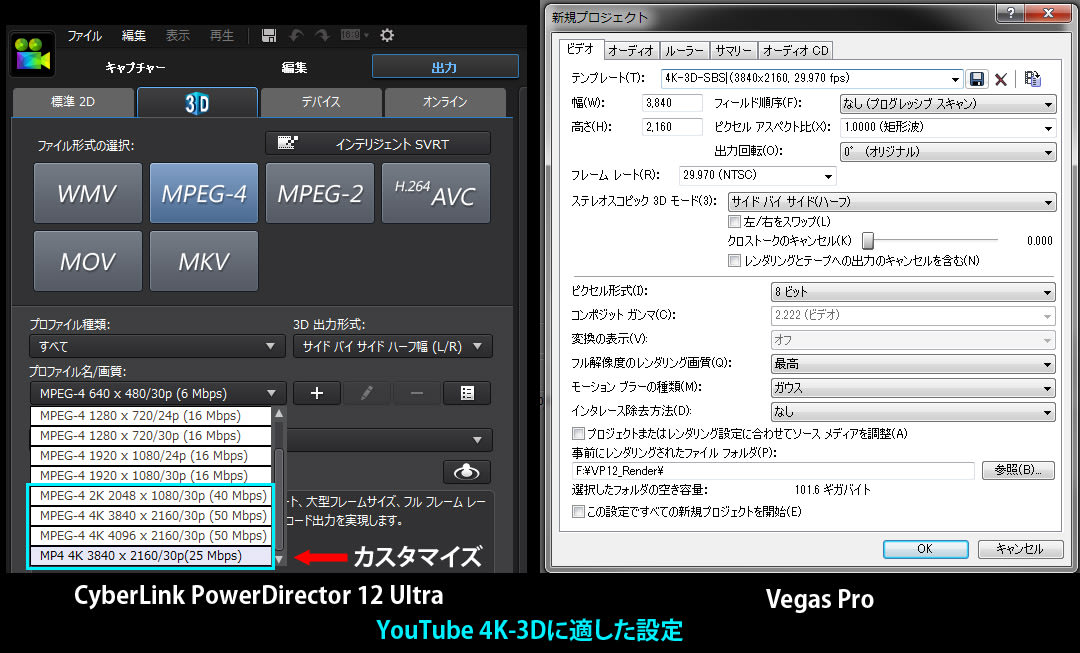Open the モーション ブラーの種類 dropdown

[x=913, y=388]
